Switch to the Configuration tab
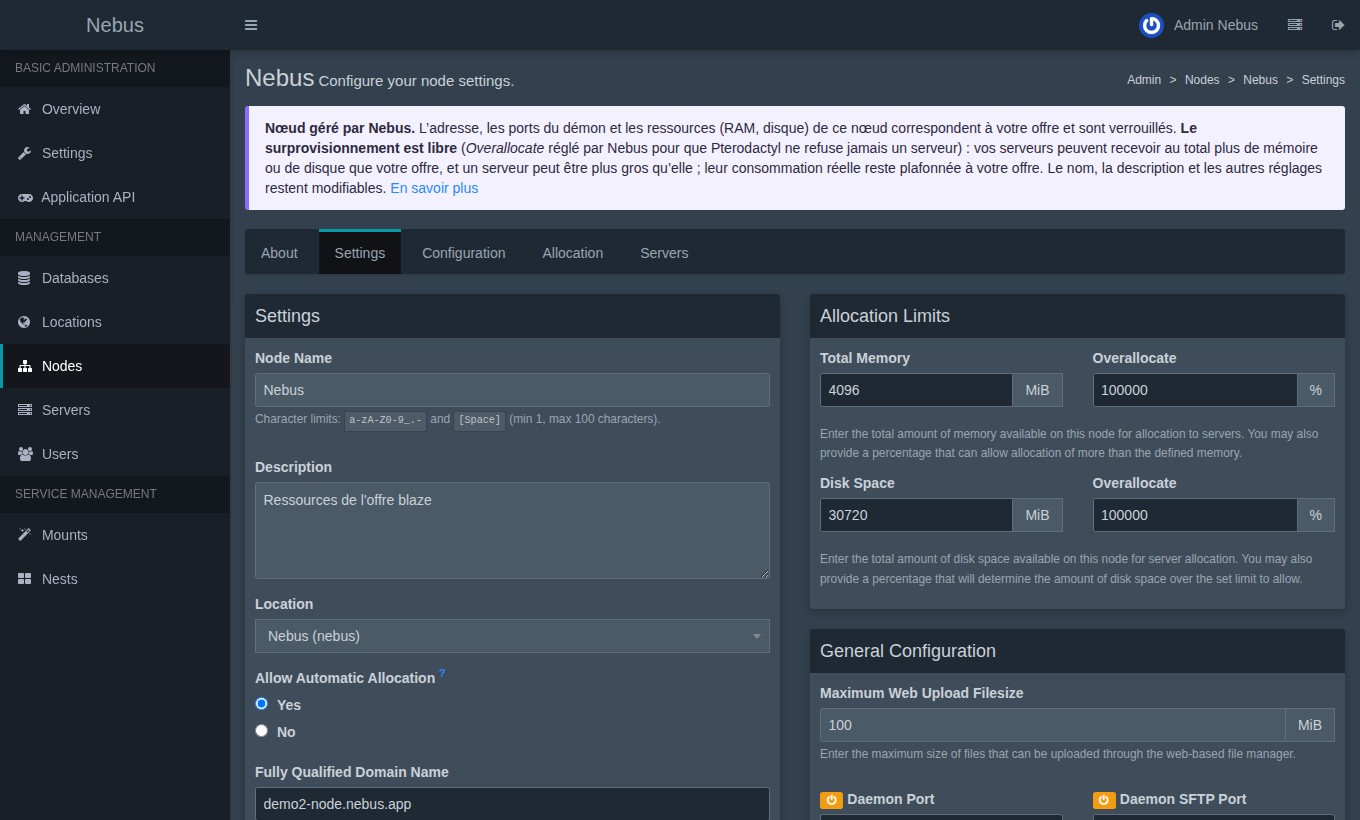This screenshot has height=820, width=1360. click(464, 253)
